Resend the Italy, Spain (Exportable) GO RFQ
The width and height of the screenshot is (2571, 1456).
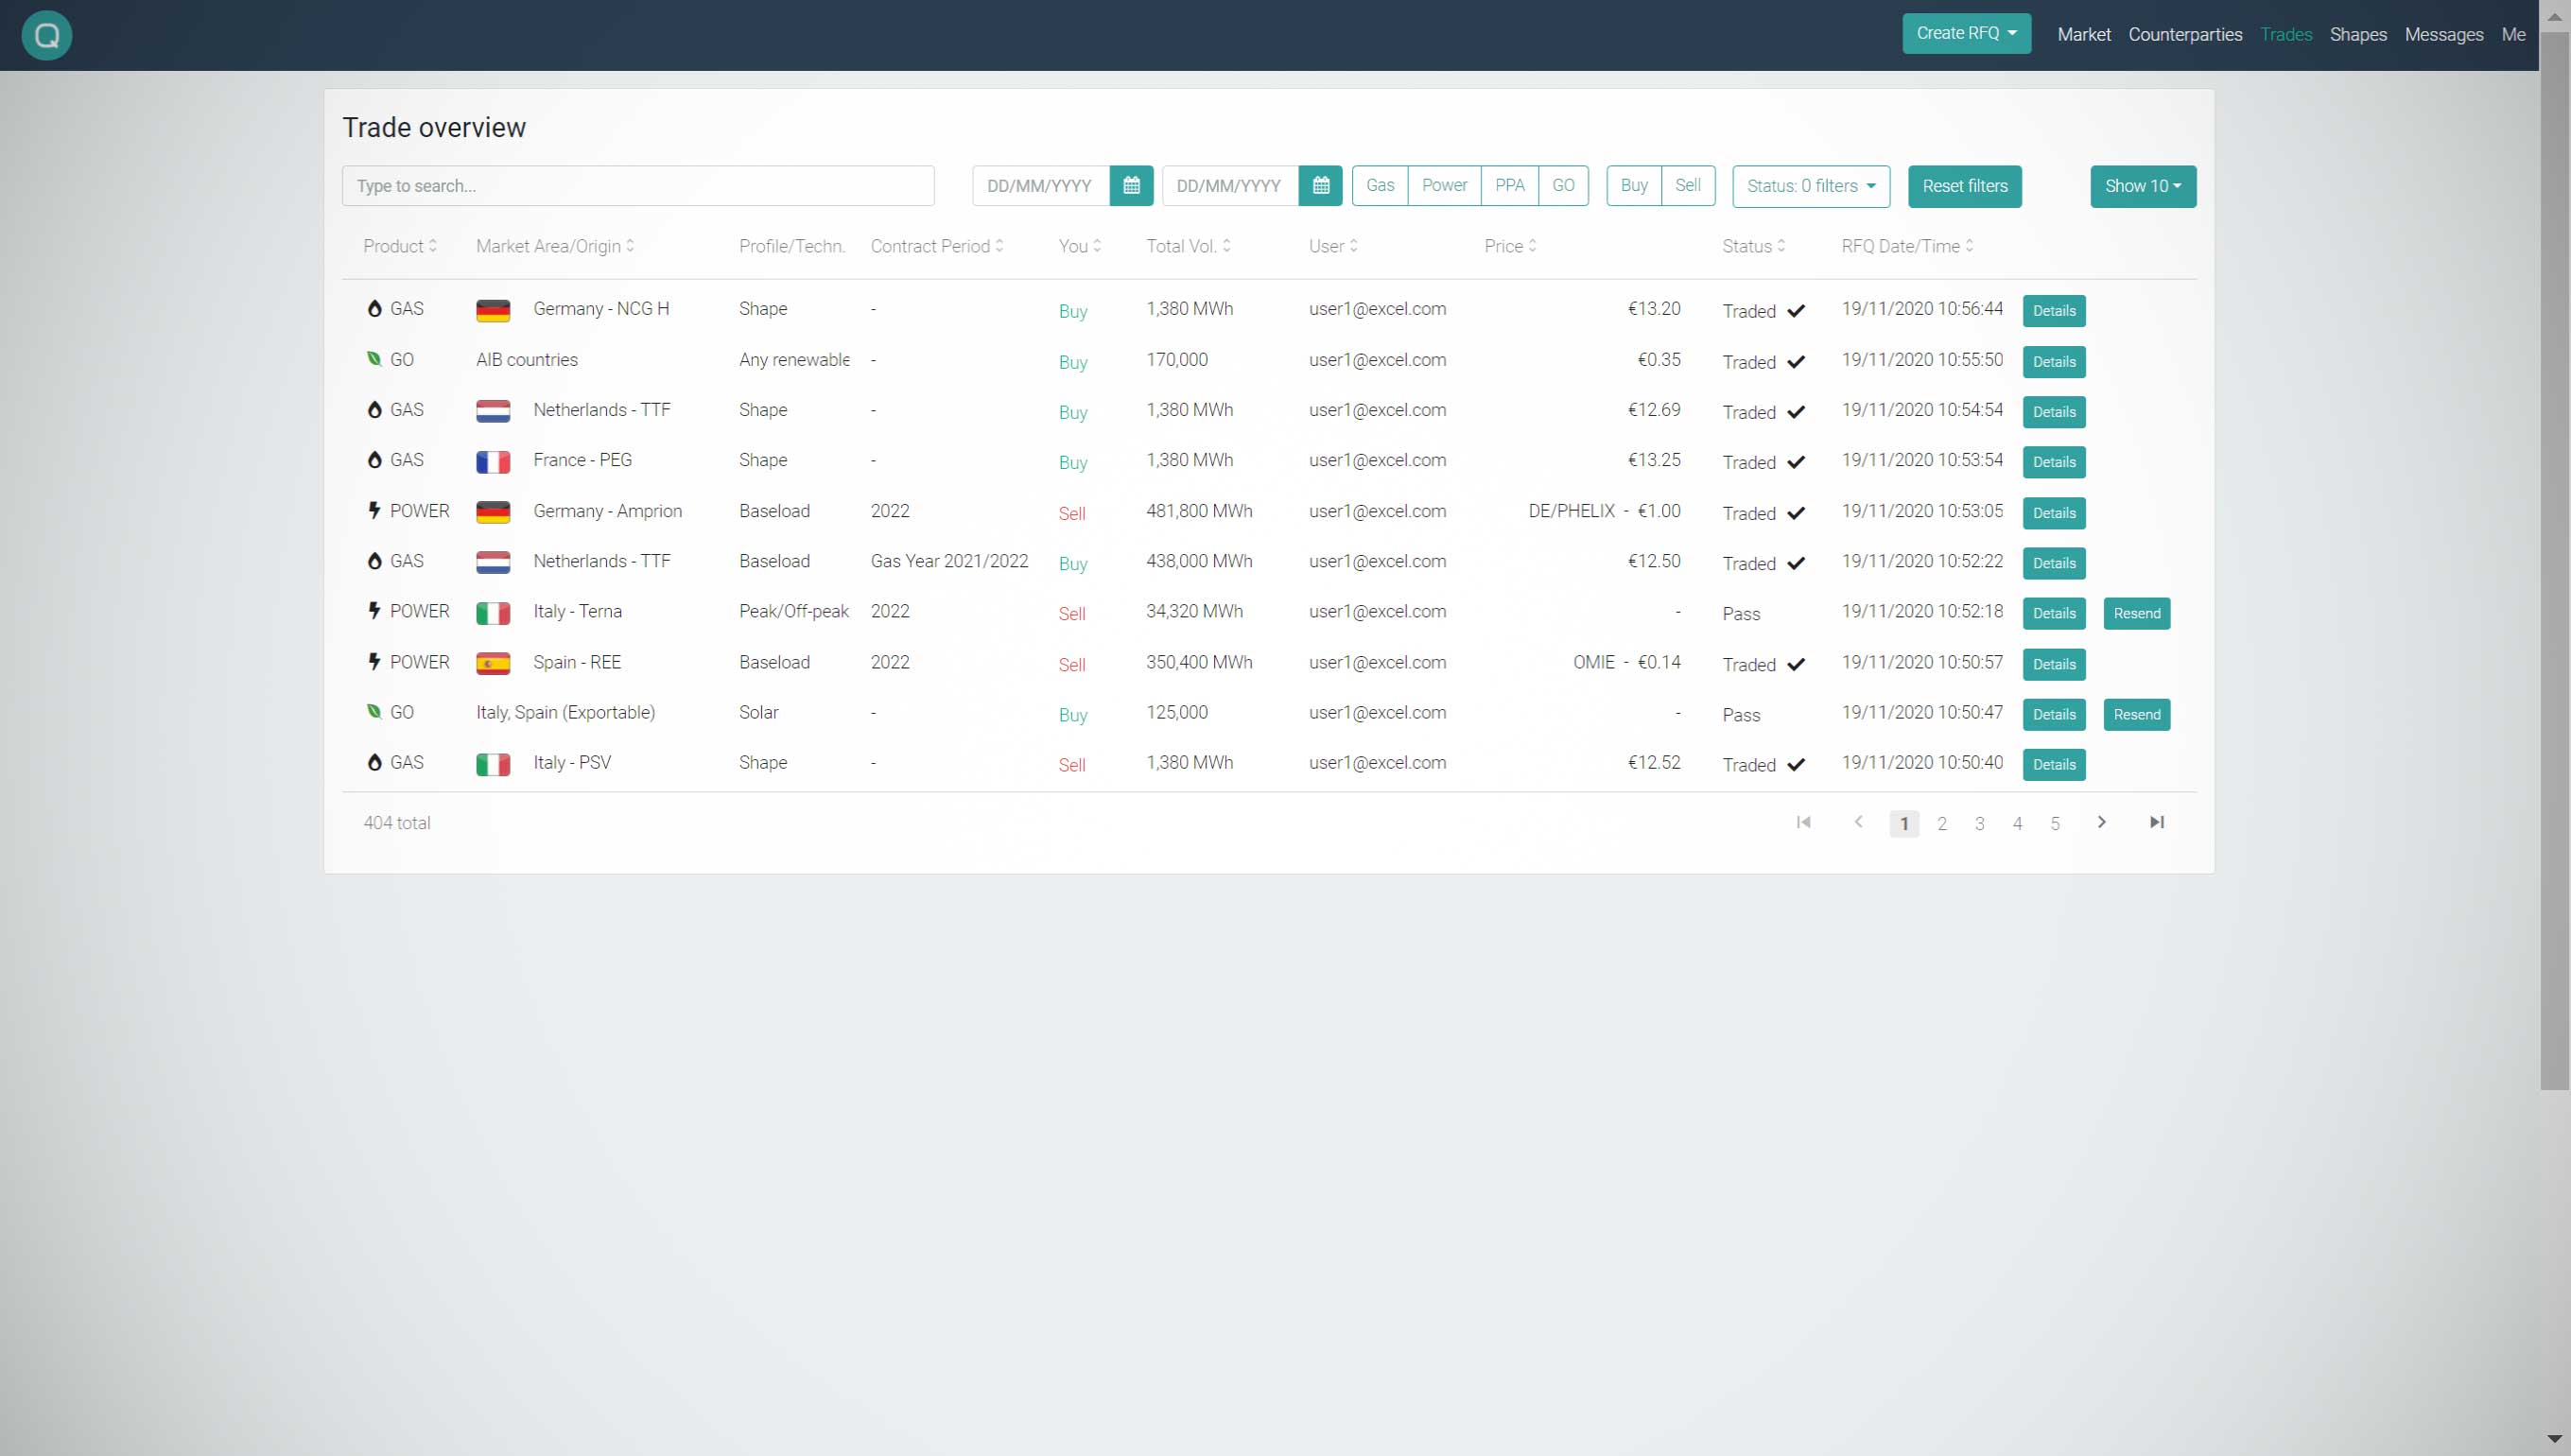2137,715
